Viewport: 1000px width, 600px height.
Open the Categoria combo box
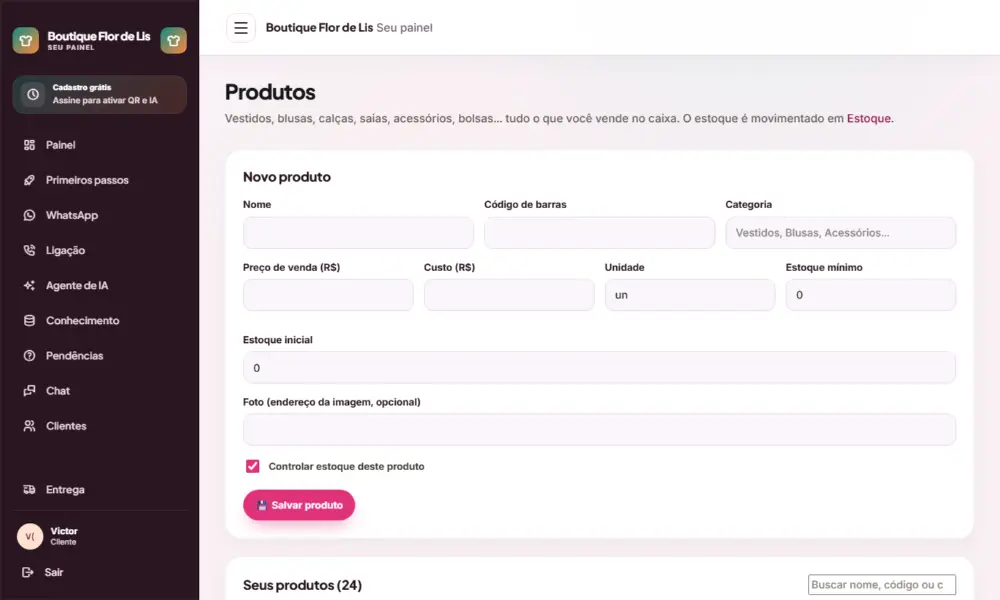[x=841, y=233]
